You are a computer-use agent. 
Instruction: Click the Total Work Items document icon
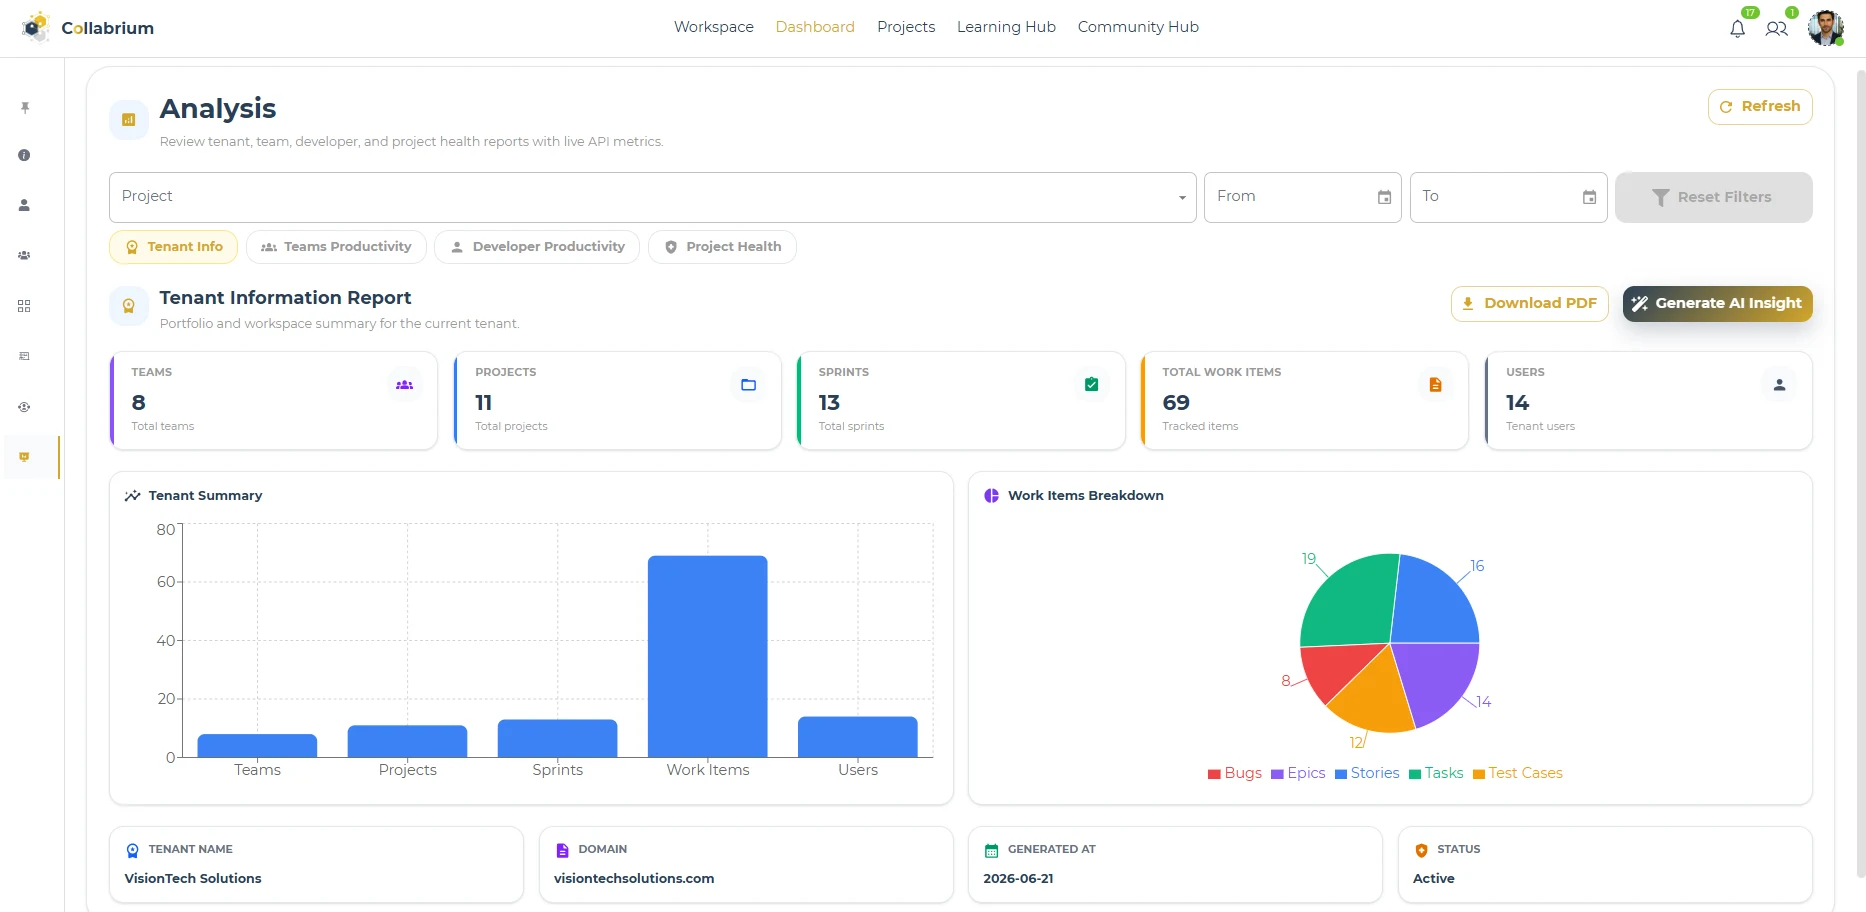(1435, 385)
